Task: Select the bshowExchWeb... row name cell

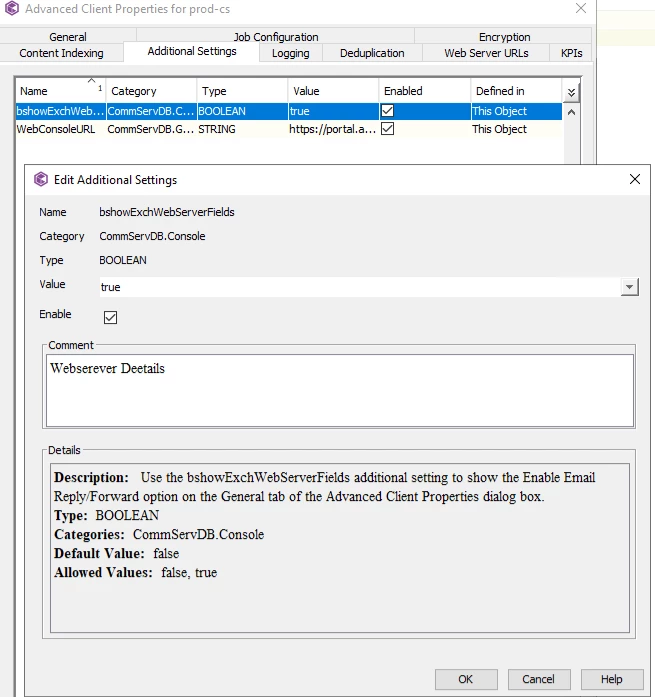Action: [x=60, y=111]
